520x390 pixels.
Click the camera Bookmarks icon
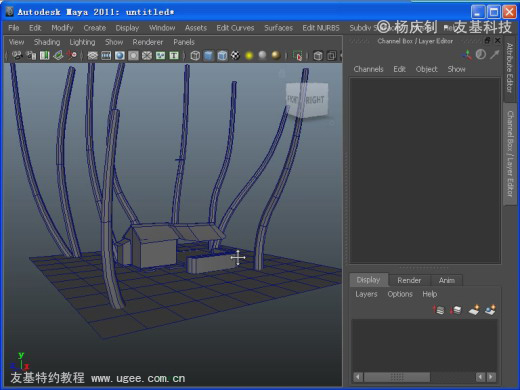(x=45, y=55)
